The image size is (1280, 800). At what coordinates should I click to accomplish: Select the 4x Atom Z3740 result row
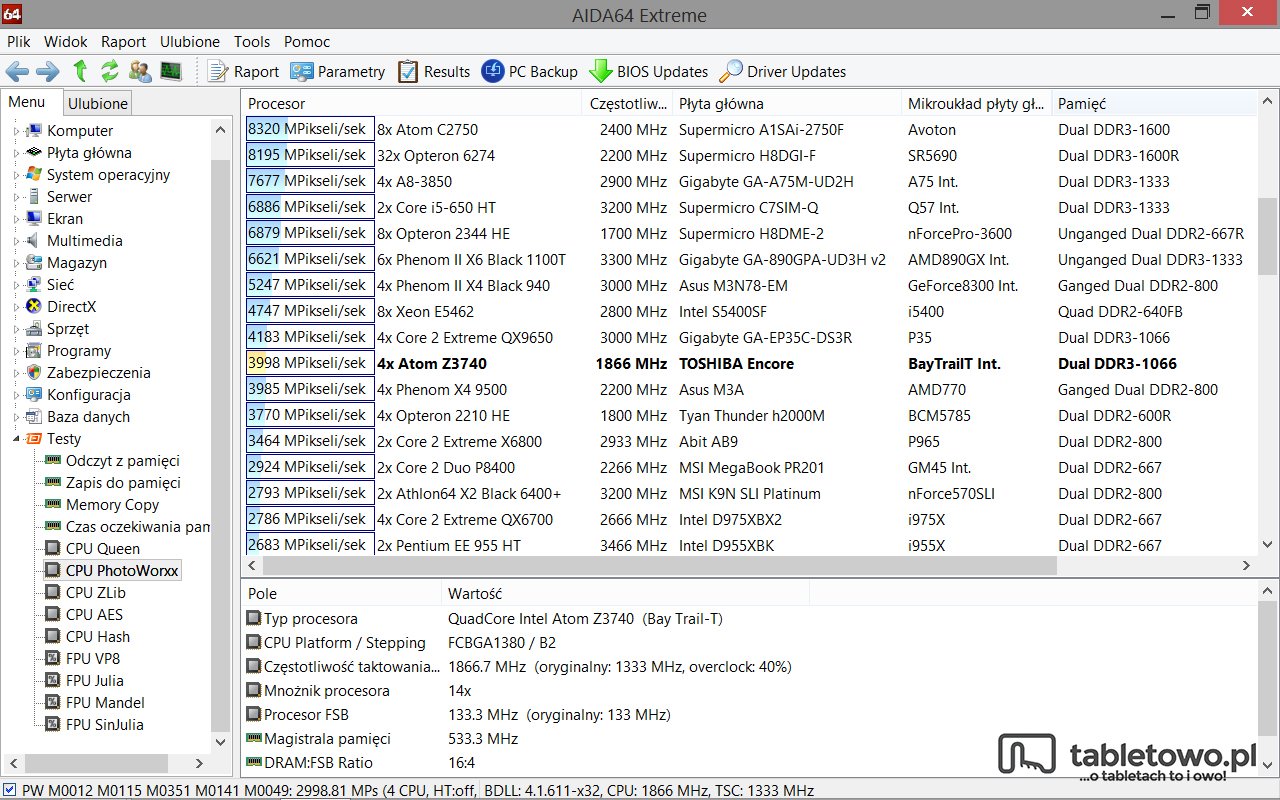point(750,363)
